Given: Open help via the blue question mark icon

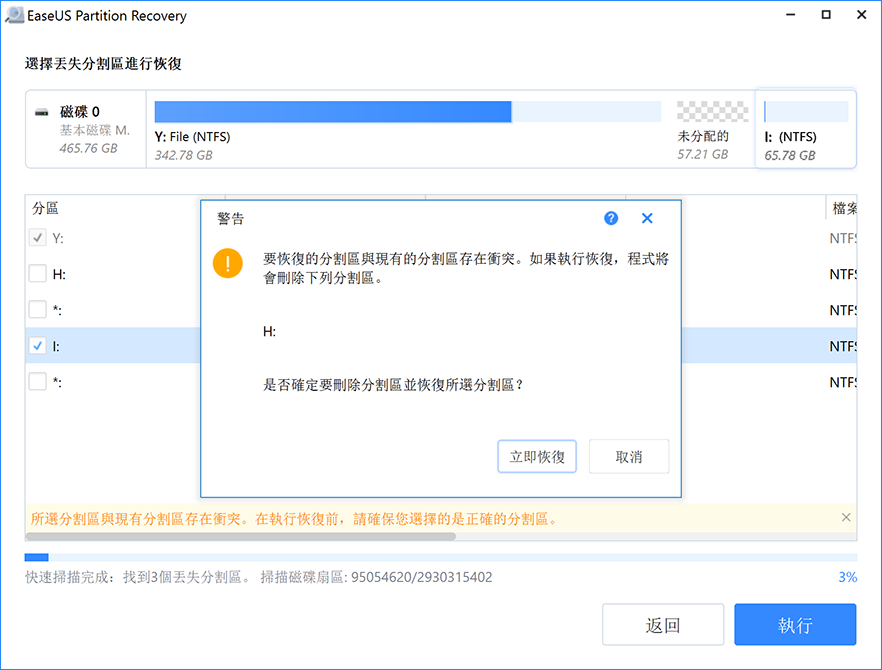Looking at the screenshot, I should [x=610, y=218].
